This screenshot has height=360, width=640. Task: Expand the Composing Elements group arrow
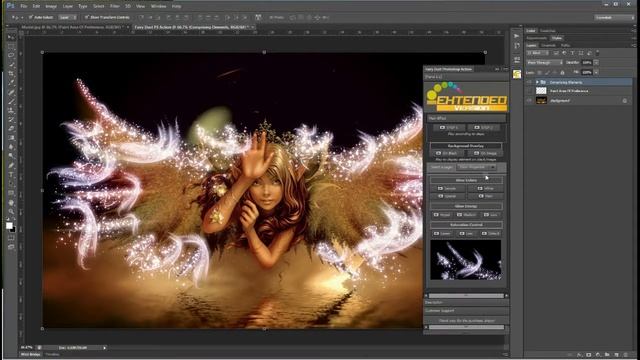537,82
